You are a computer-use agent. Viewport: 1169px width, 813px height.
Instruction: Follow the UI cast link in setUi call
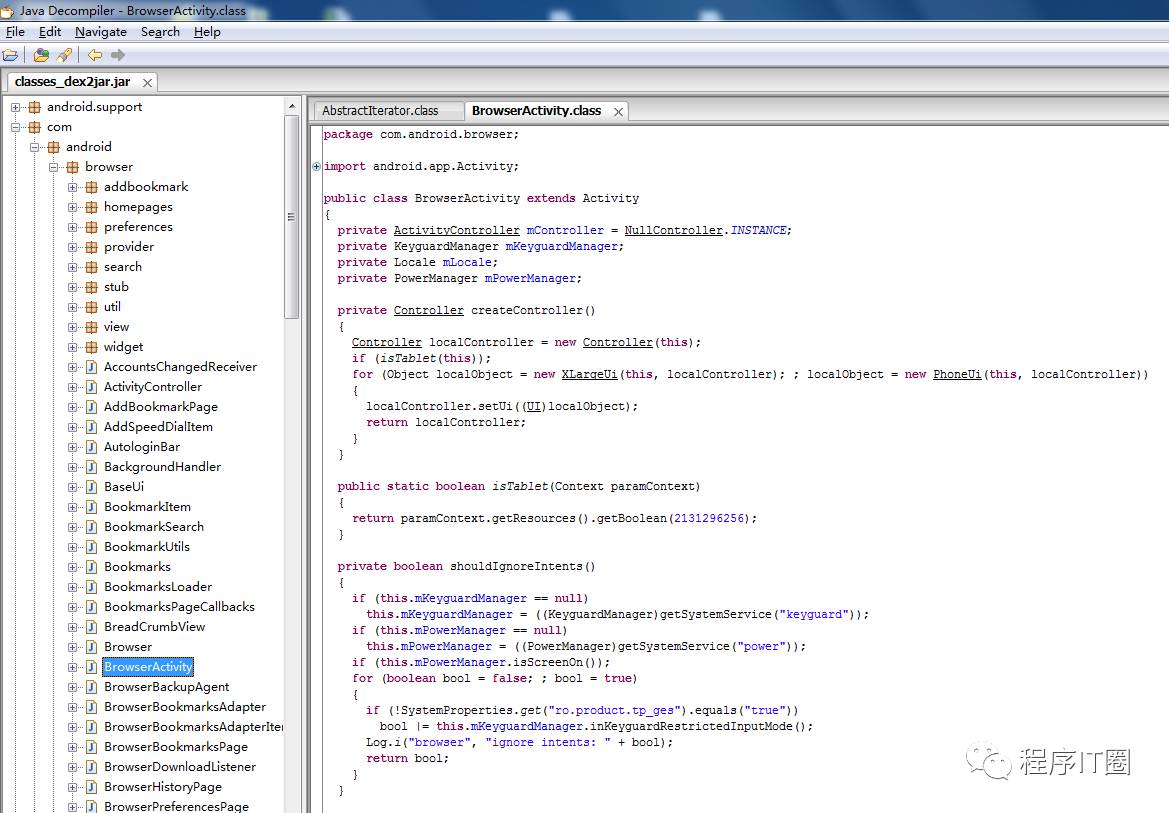[x=533, y=406]
